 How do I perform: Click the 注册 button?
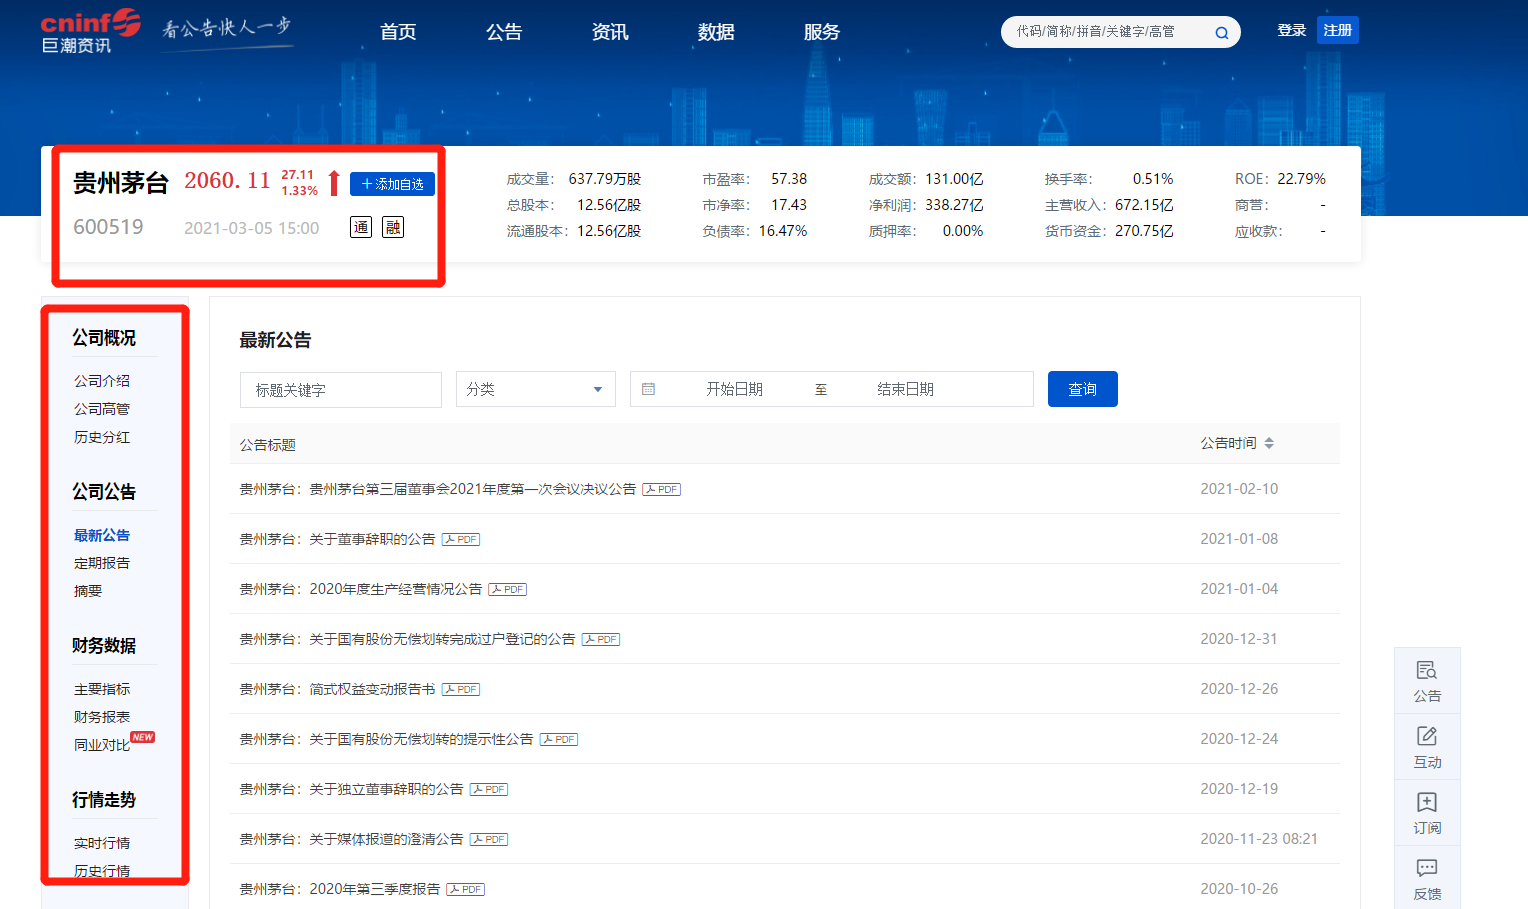tap(1338, 31)
